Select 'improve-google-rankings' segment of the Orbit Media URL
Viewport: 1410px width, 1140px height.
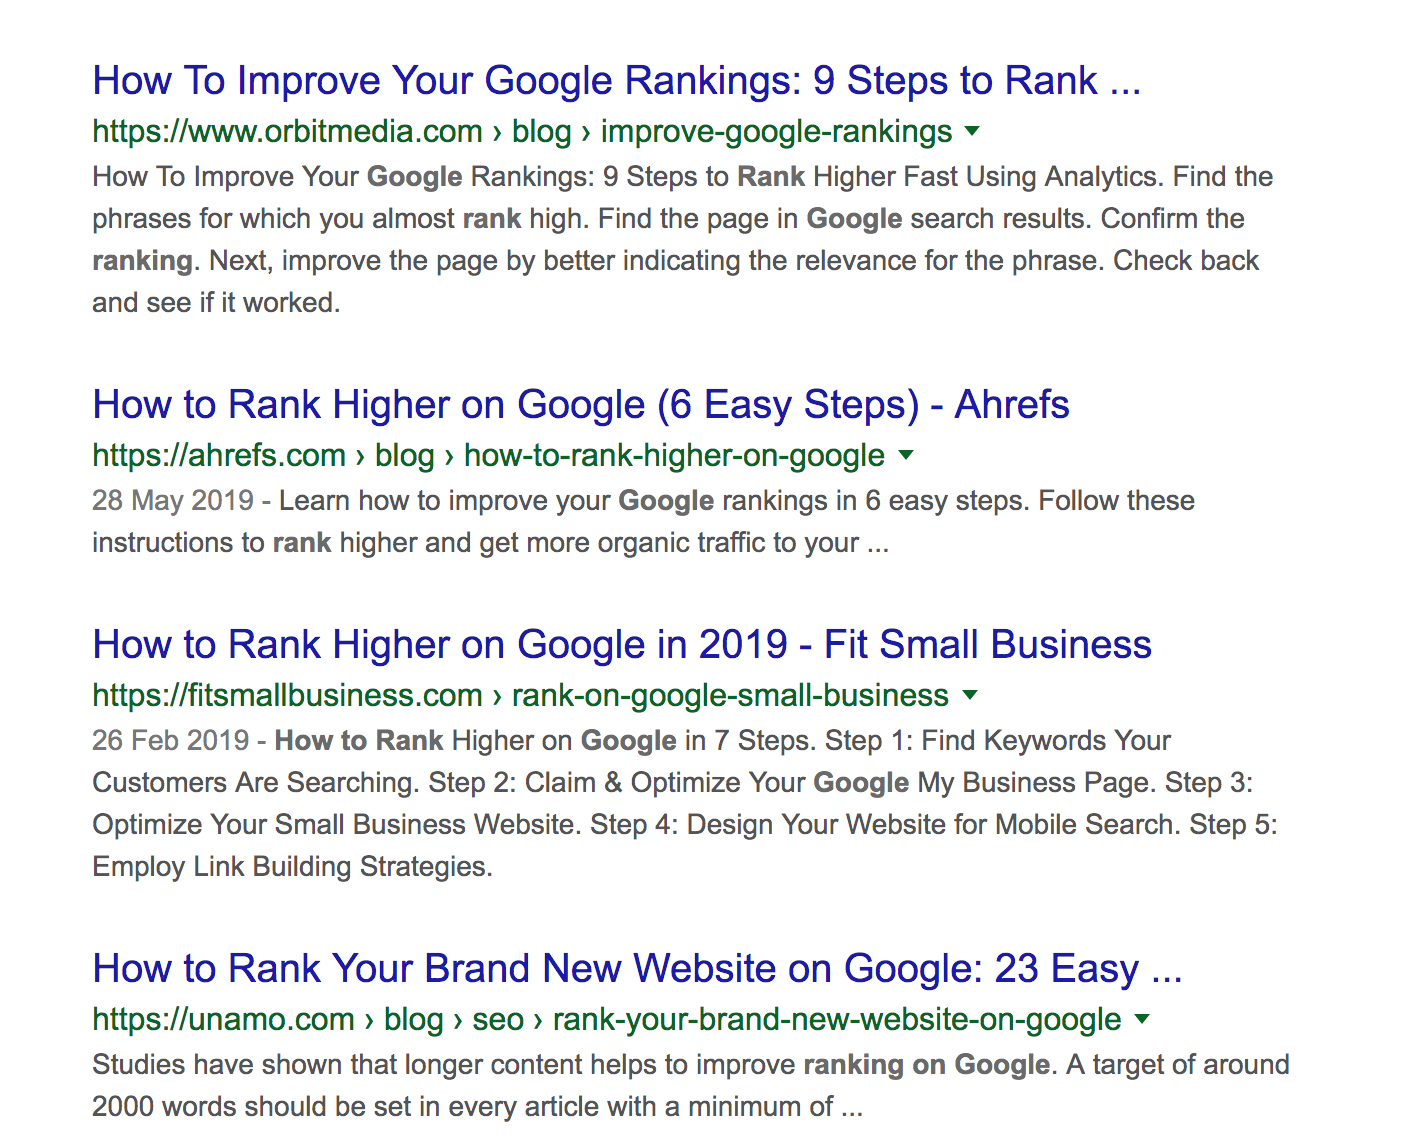pyautogui.click(x=776, y=132)
